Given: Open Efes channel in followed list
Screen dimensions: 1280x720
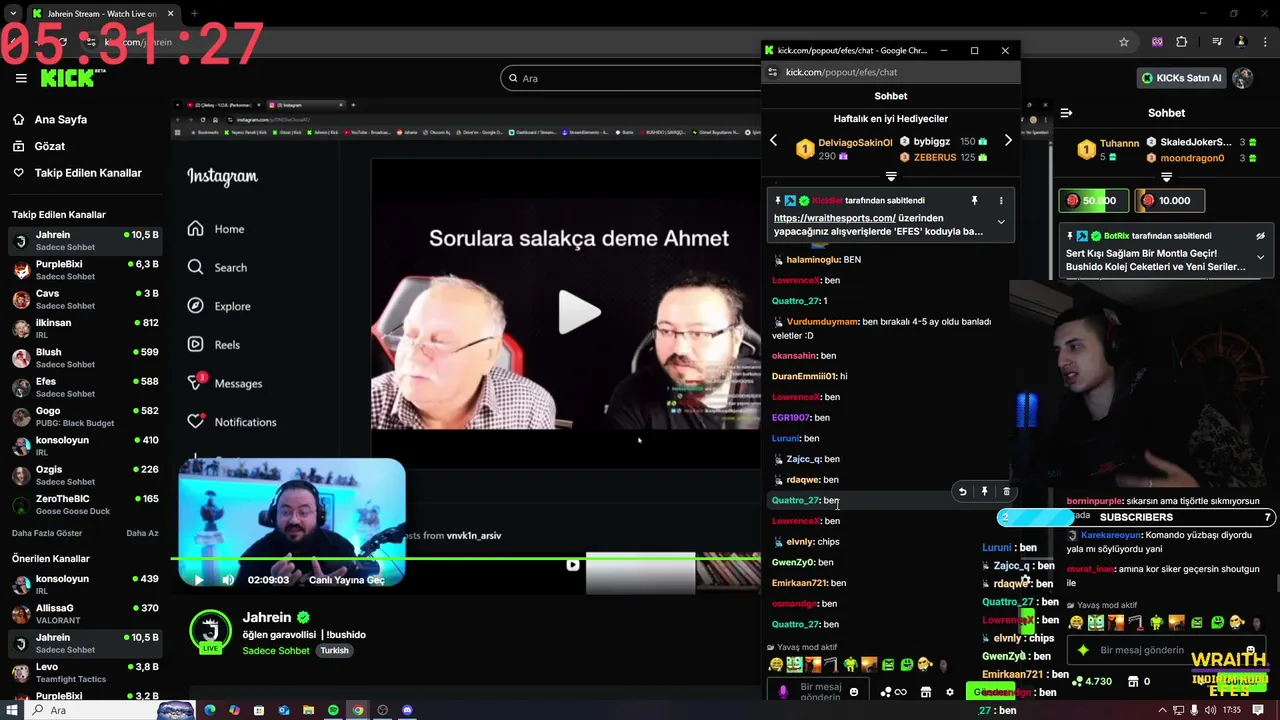Looking at the screenshot, I should pyautogui.click(x=84, y=387).
